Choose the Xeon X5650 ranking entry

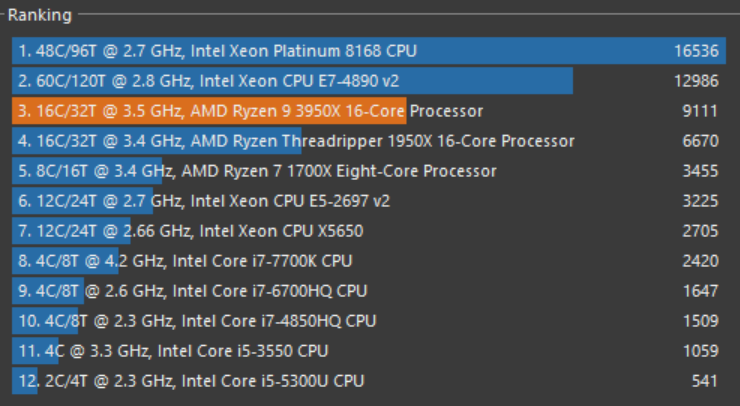(190, 231)
